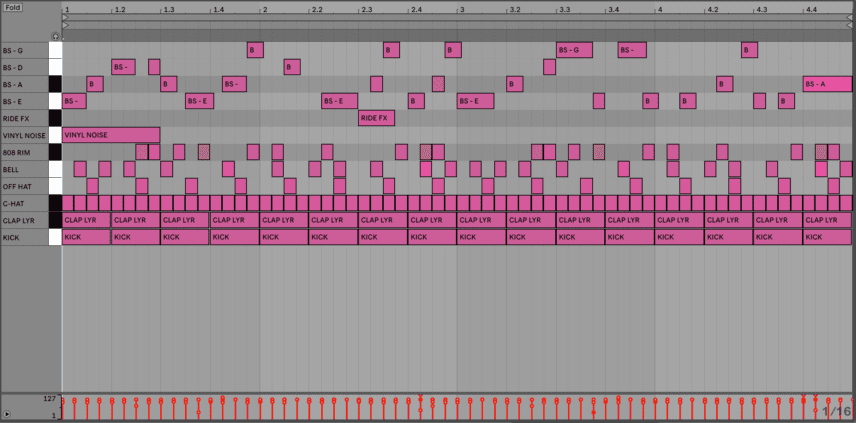Audition the black piano key beside C-HAT
Screen dimensions: 856x423
55,204
